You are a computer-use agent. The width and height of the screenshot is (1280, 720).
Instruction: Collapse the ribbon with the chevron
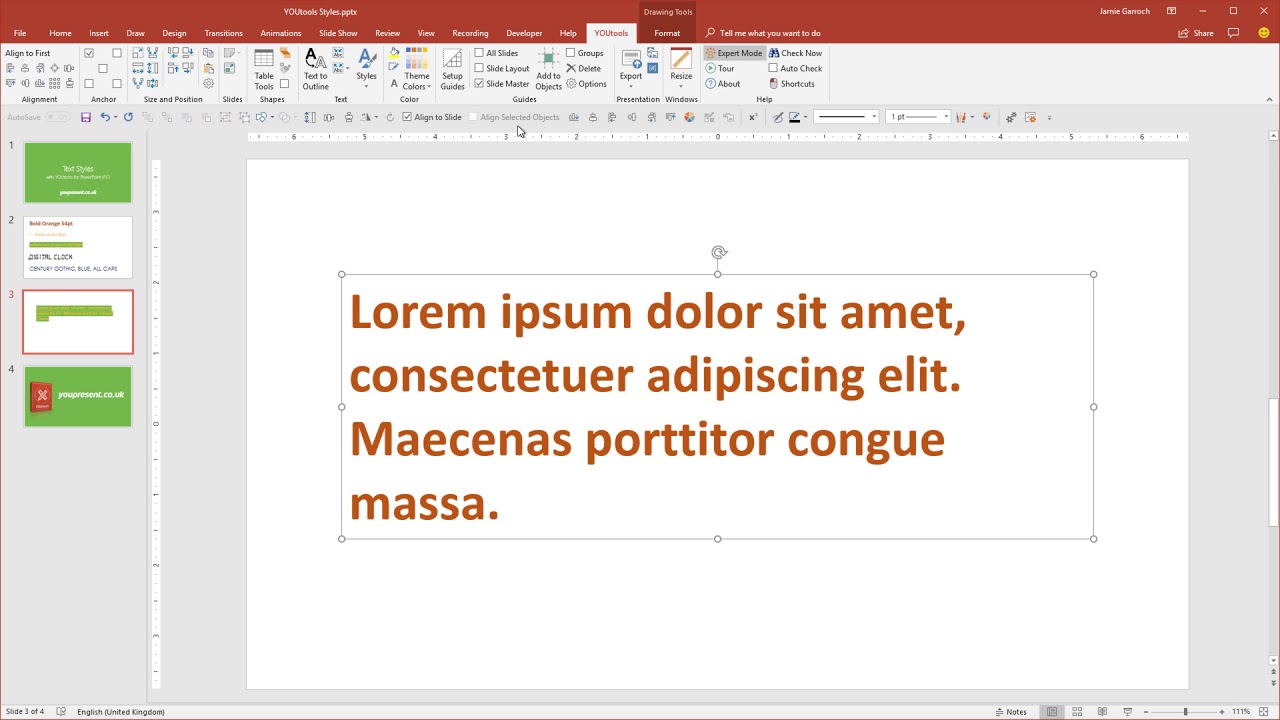tap(1270, 99)
